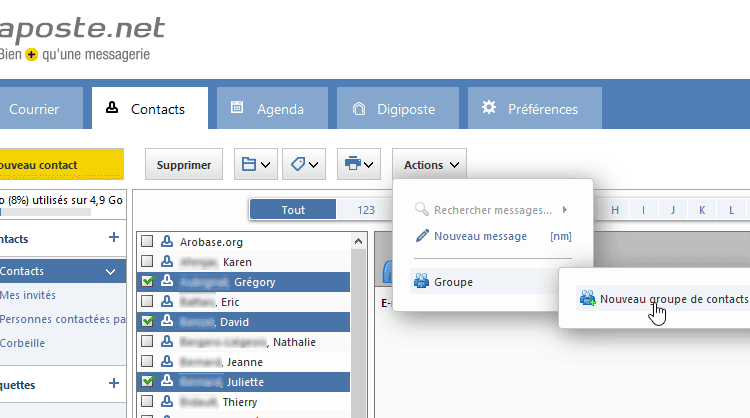Collapse the Contacts folder chevron in sidebar
Image resolution: width=750 pixels, height=418 pixels.
[110, 271]
